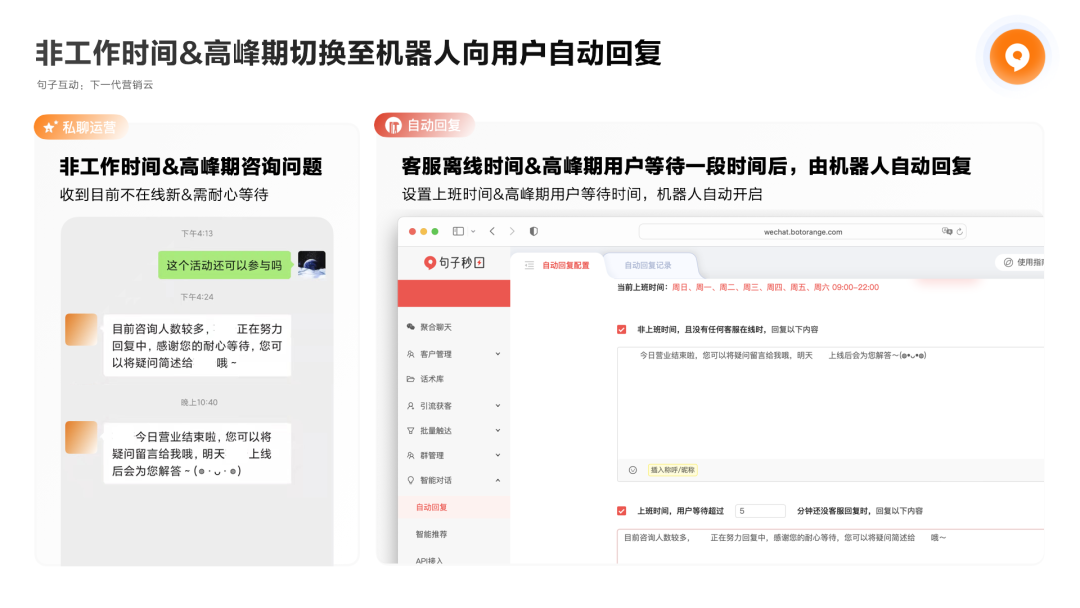Collapse the menu using the icon beside 自动回复配置
Screen dimensions: 1080x608
(529, 265)
